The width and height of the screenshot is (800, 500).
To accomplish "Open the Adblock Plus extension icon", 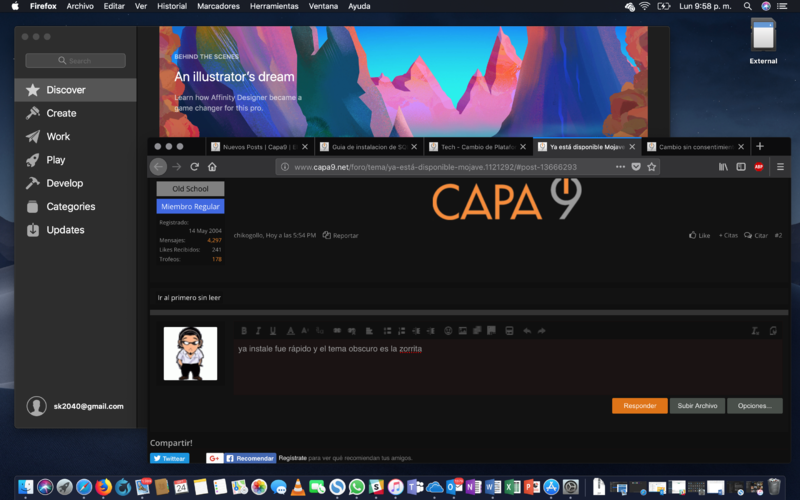I will click(x=759, y=167).
